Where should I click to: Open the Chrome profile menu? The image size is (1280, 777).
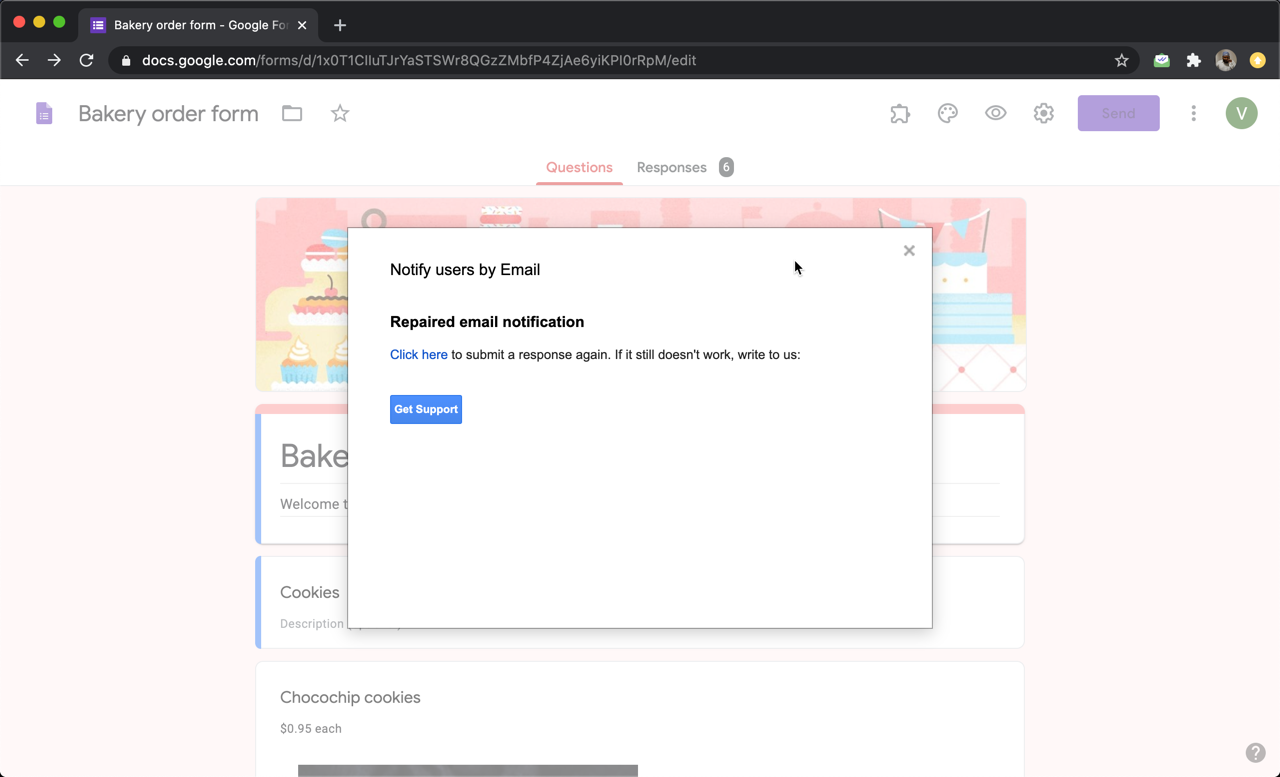click(x=1225, y=60)
